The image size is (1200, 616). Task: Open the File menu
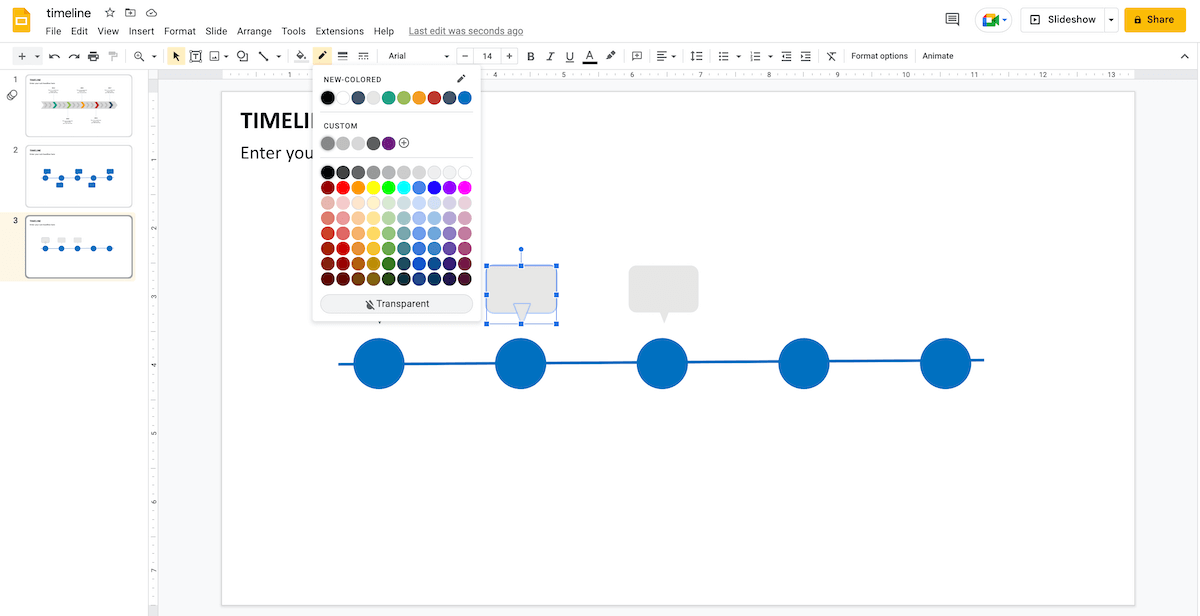53,31
